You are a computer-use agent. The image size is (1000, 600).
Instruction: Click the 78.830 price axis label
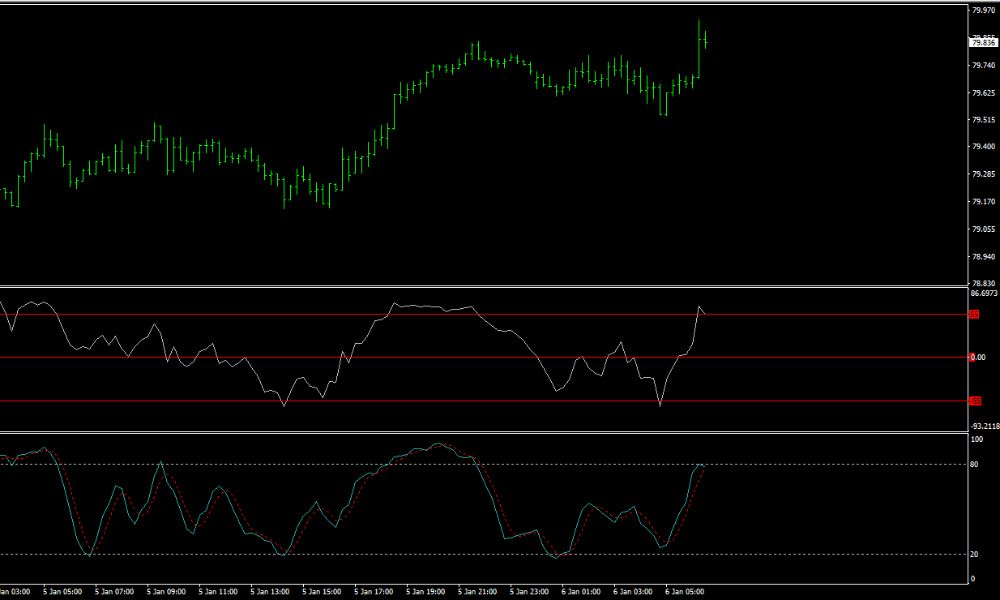click(984, 283)
